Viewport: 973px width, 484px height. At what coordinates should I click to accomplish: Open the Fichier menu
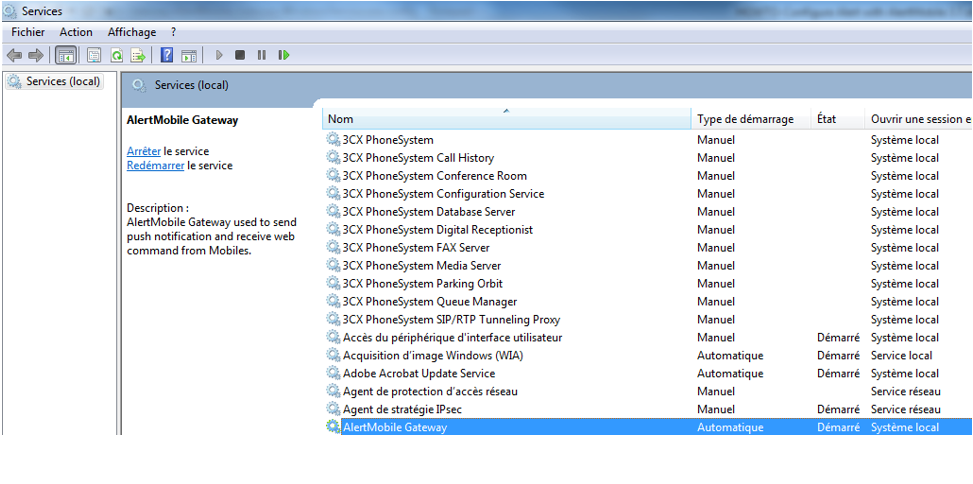click(x=28, y=32)
